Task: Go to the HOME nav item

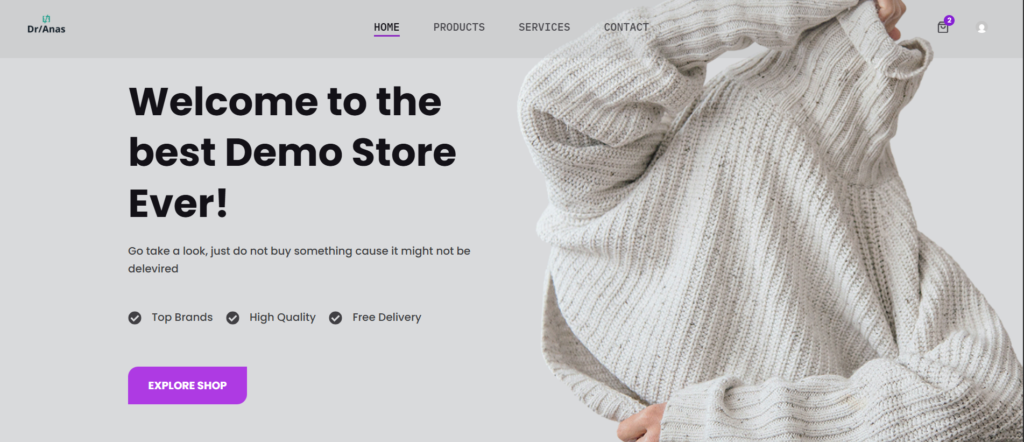Action: 387,27
